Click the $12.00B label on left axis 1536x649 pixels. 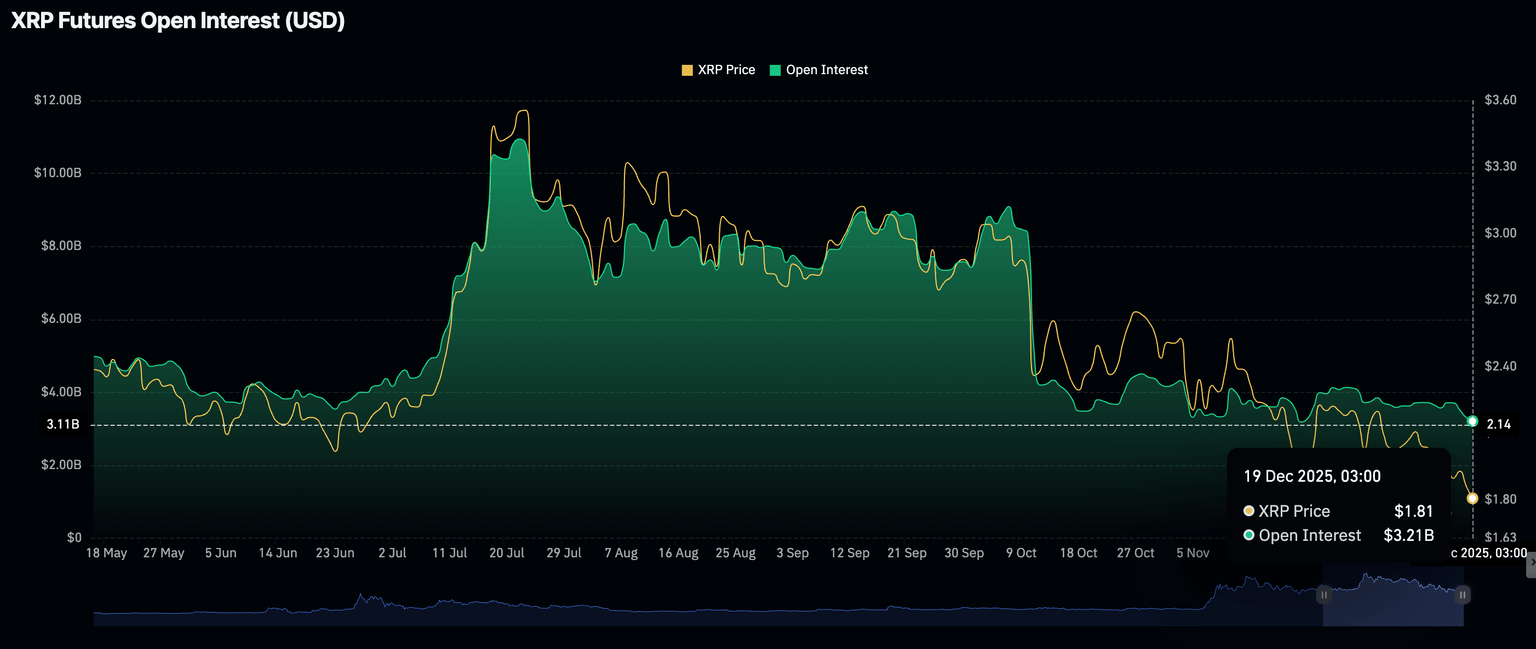tap(57, 100)
